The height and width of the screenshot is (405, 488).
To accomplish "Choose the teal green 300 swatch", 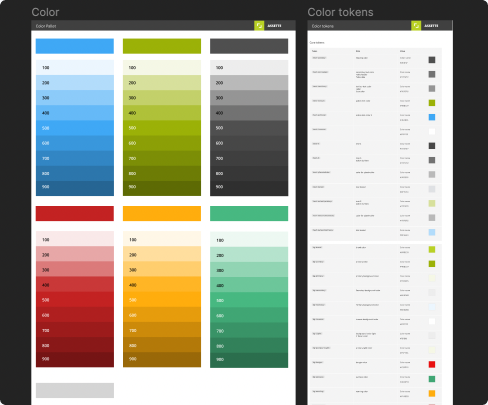I will coord(249,270).
